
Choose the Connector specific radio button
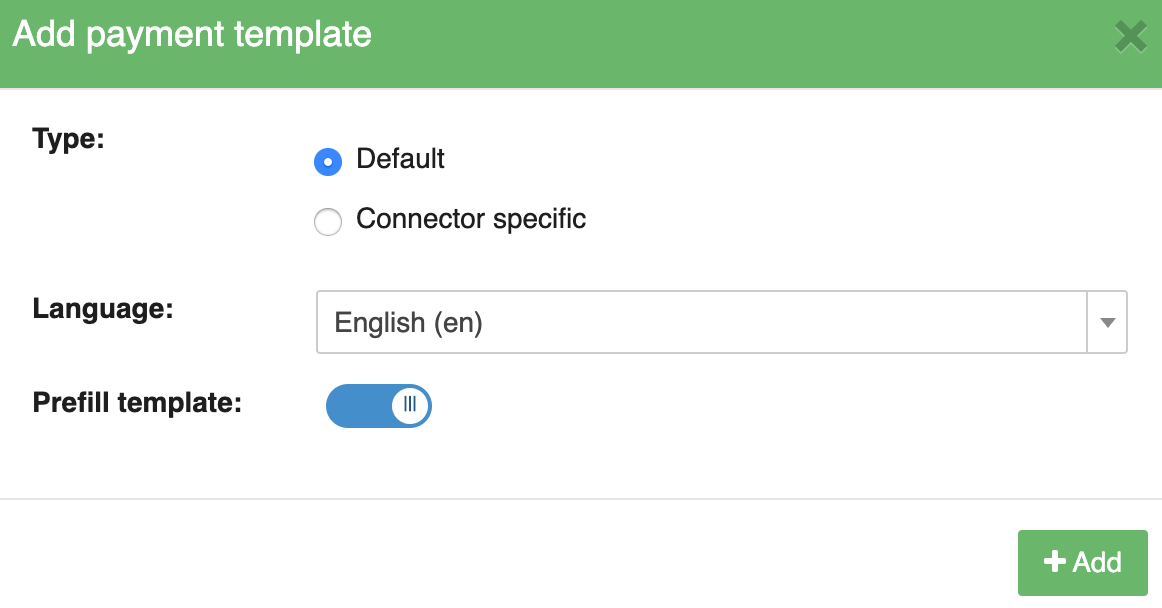pyautogui.click(x=328, y=221)
